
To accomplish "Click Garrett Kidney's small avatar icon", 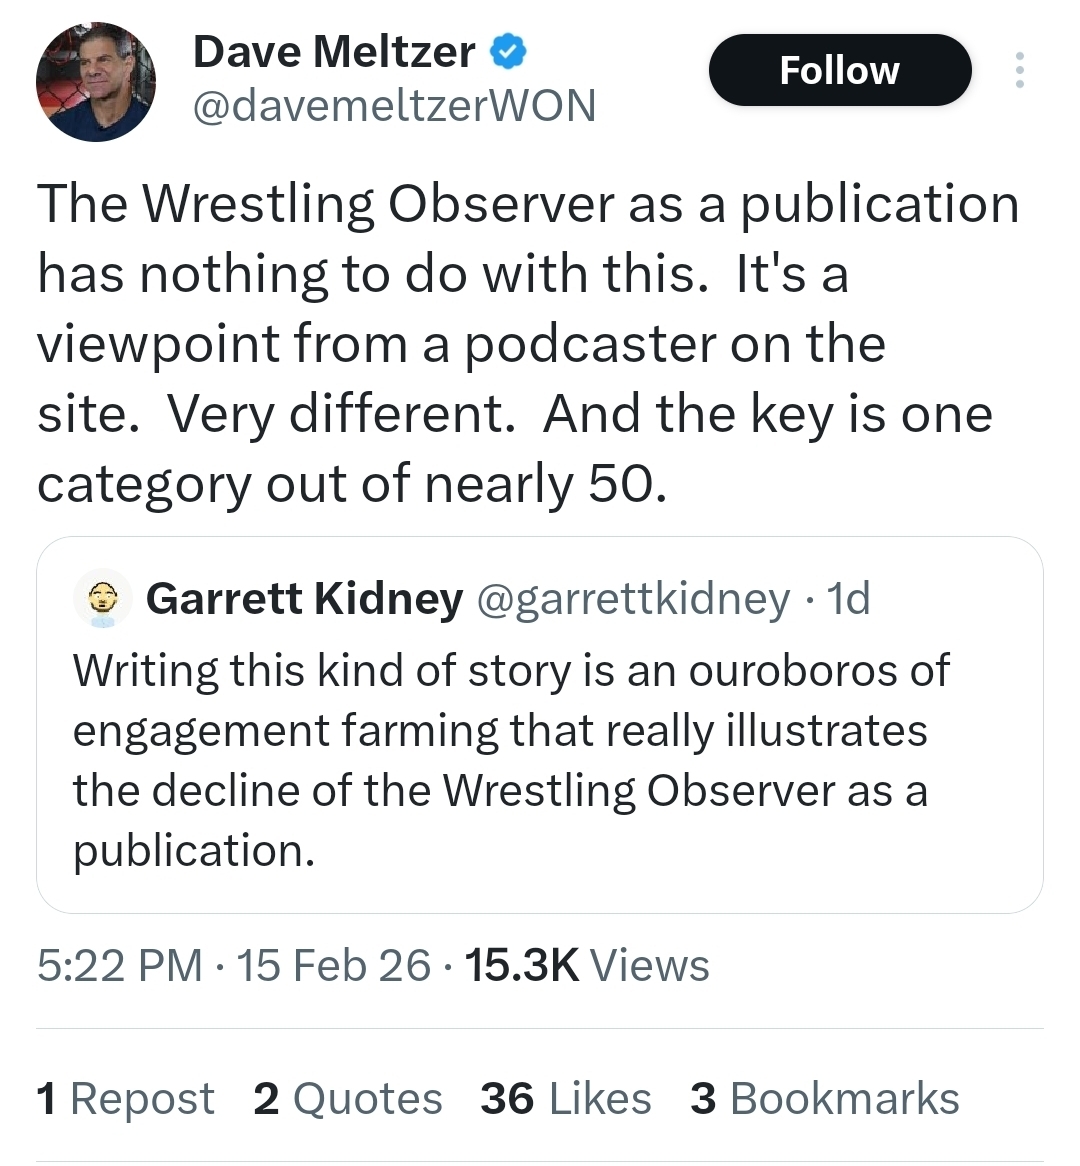I will pos(102,598).
